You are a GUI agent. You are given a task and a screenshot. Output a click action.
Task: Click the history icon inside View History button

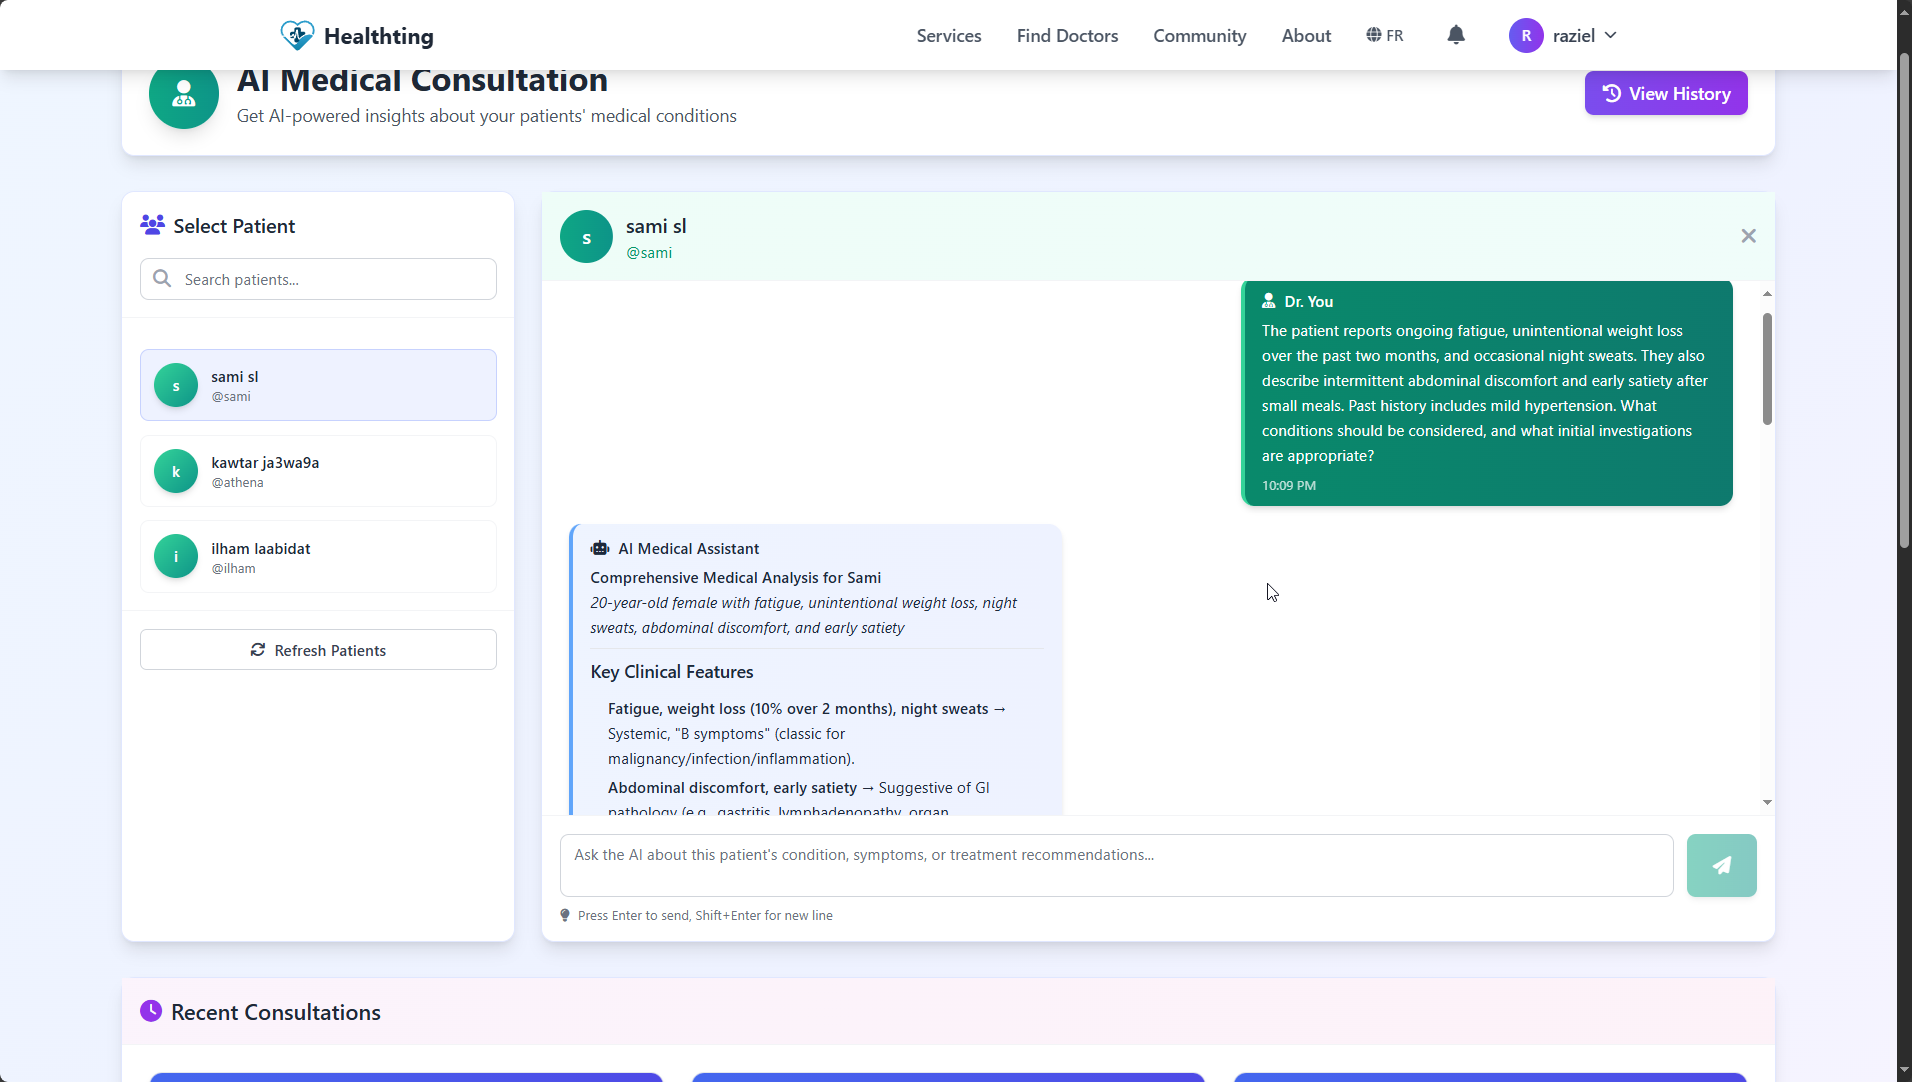[x=1611, y=93]
